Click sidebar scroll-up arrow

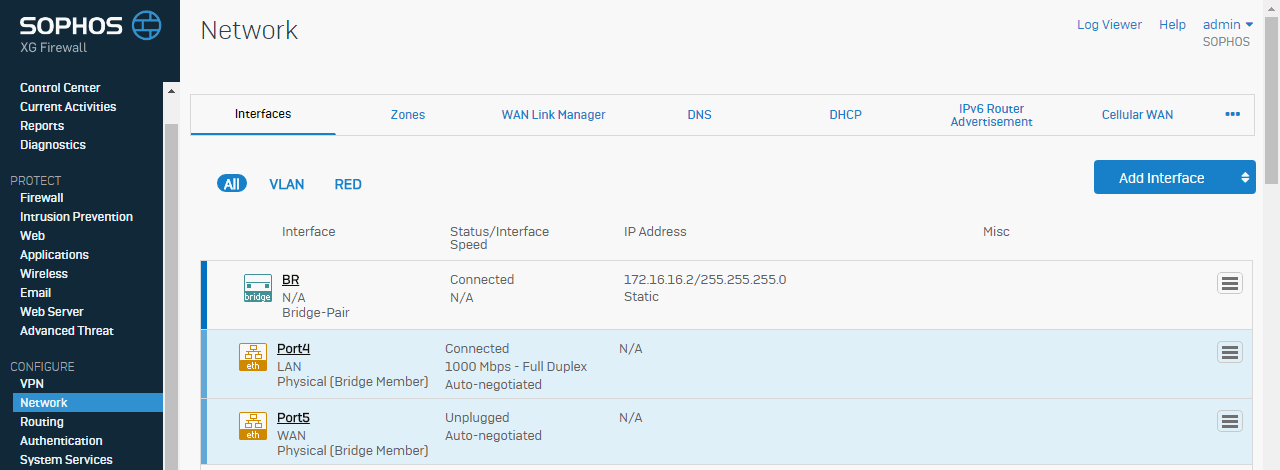pos(170,91)
